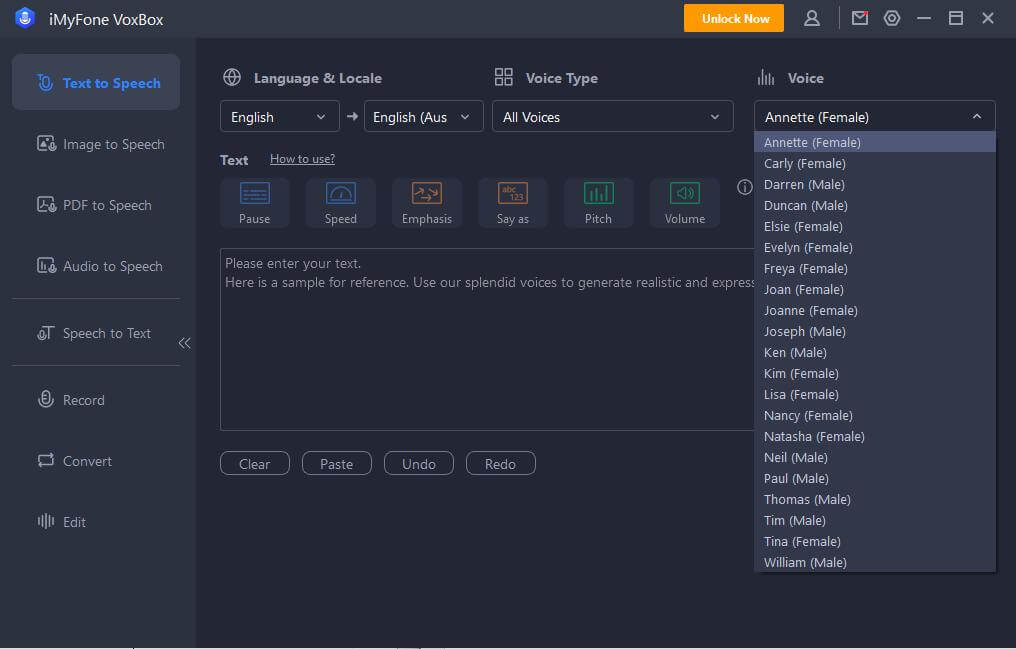Insert a Pause into the text
Viewport: 1016px width, 649px height.
[255, 203]
